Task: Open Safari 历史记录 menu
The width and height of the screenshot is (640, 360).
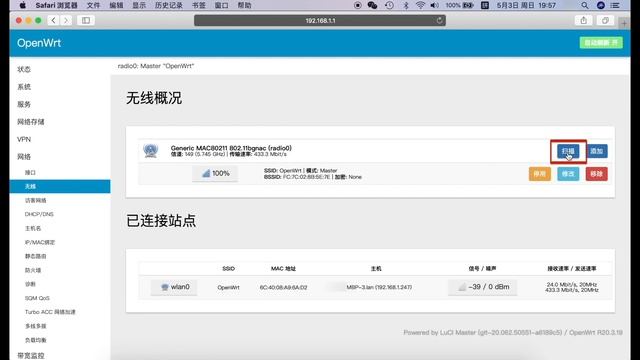Action: coord(169,5)
